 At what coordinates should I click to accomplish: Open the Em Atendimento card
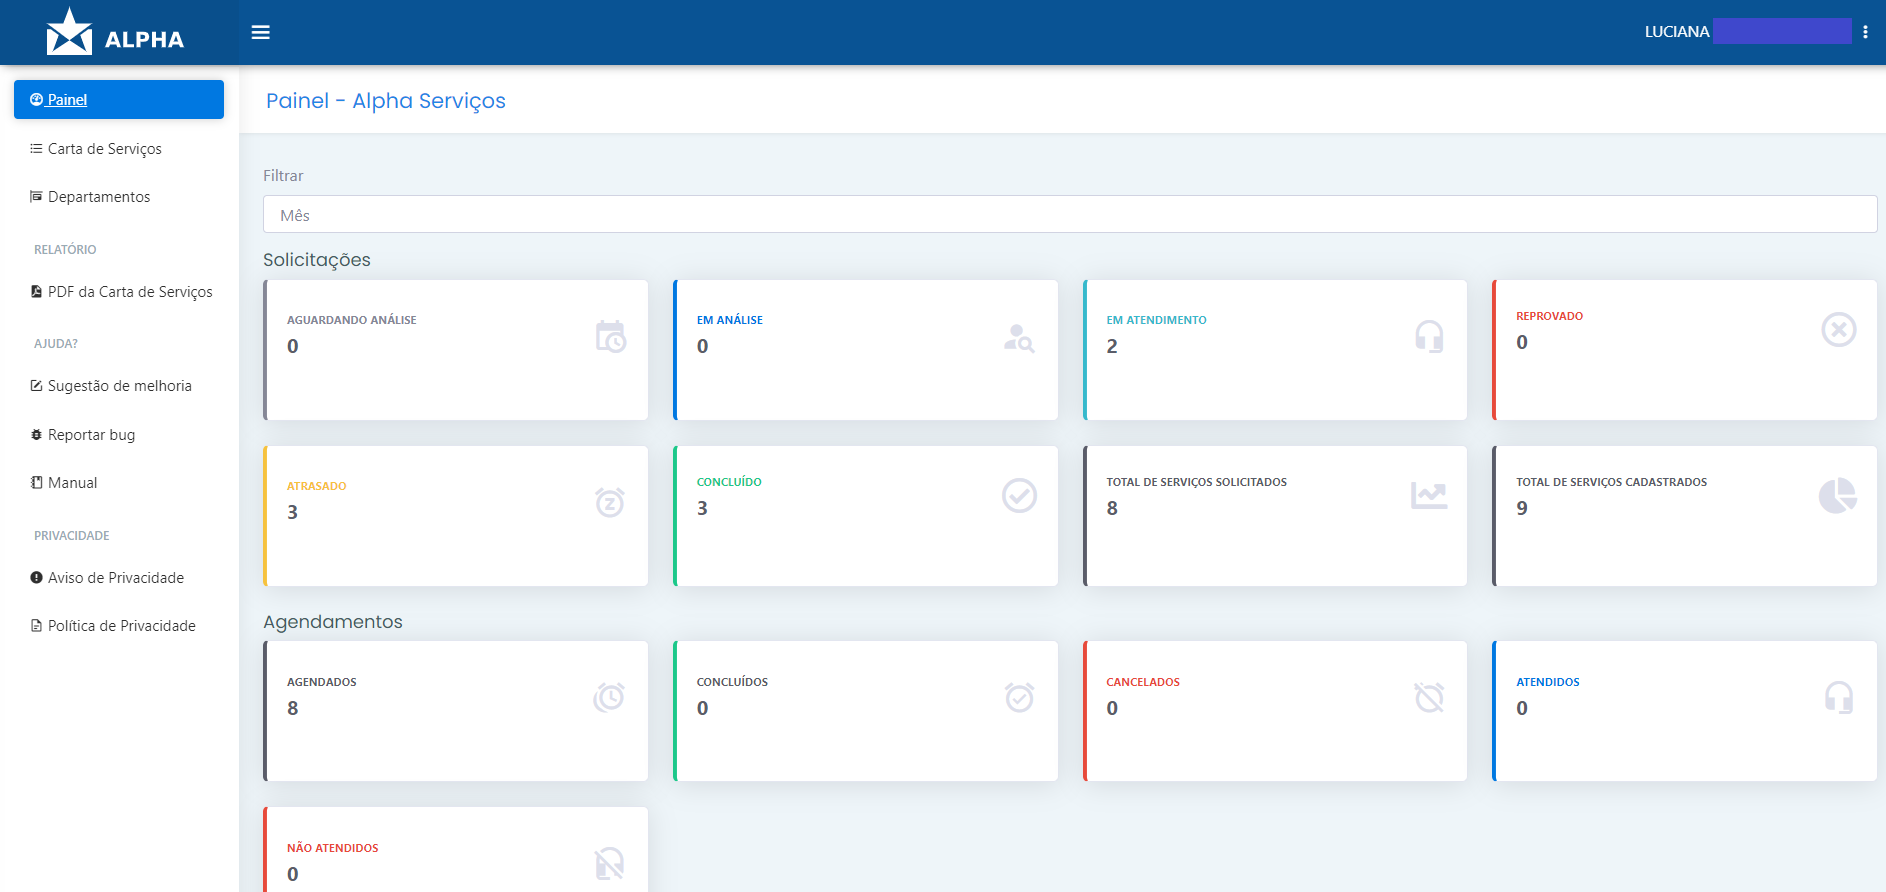point(1275,350)
